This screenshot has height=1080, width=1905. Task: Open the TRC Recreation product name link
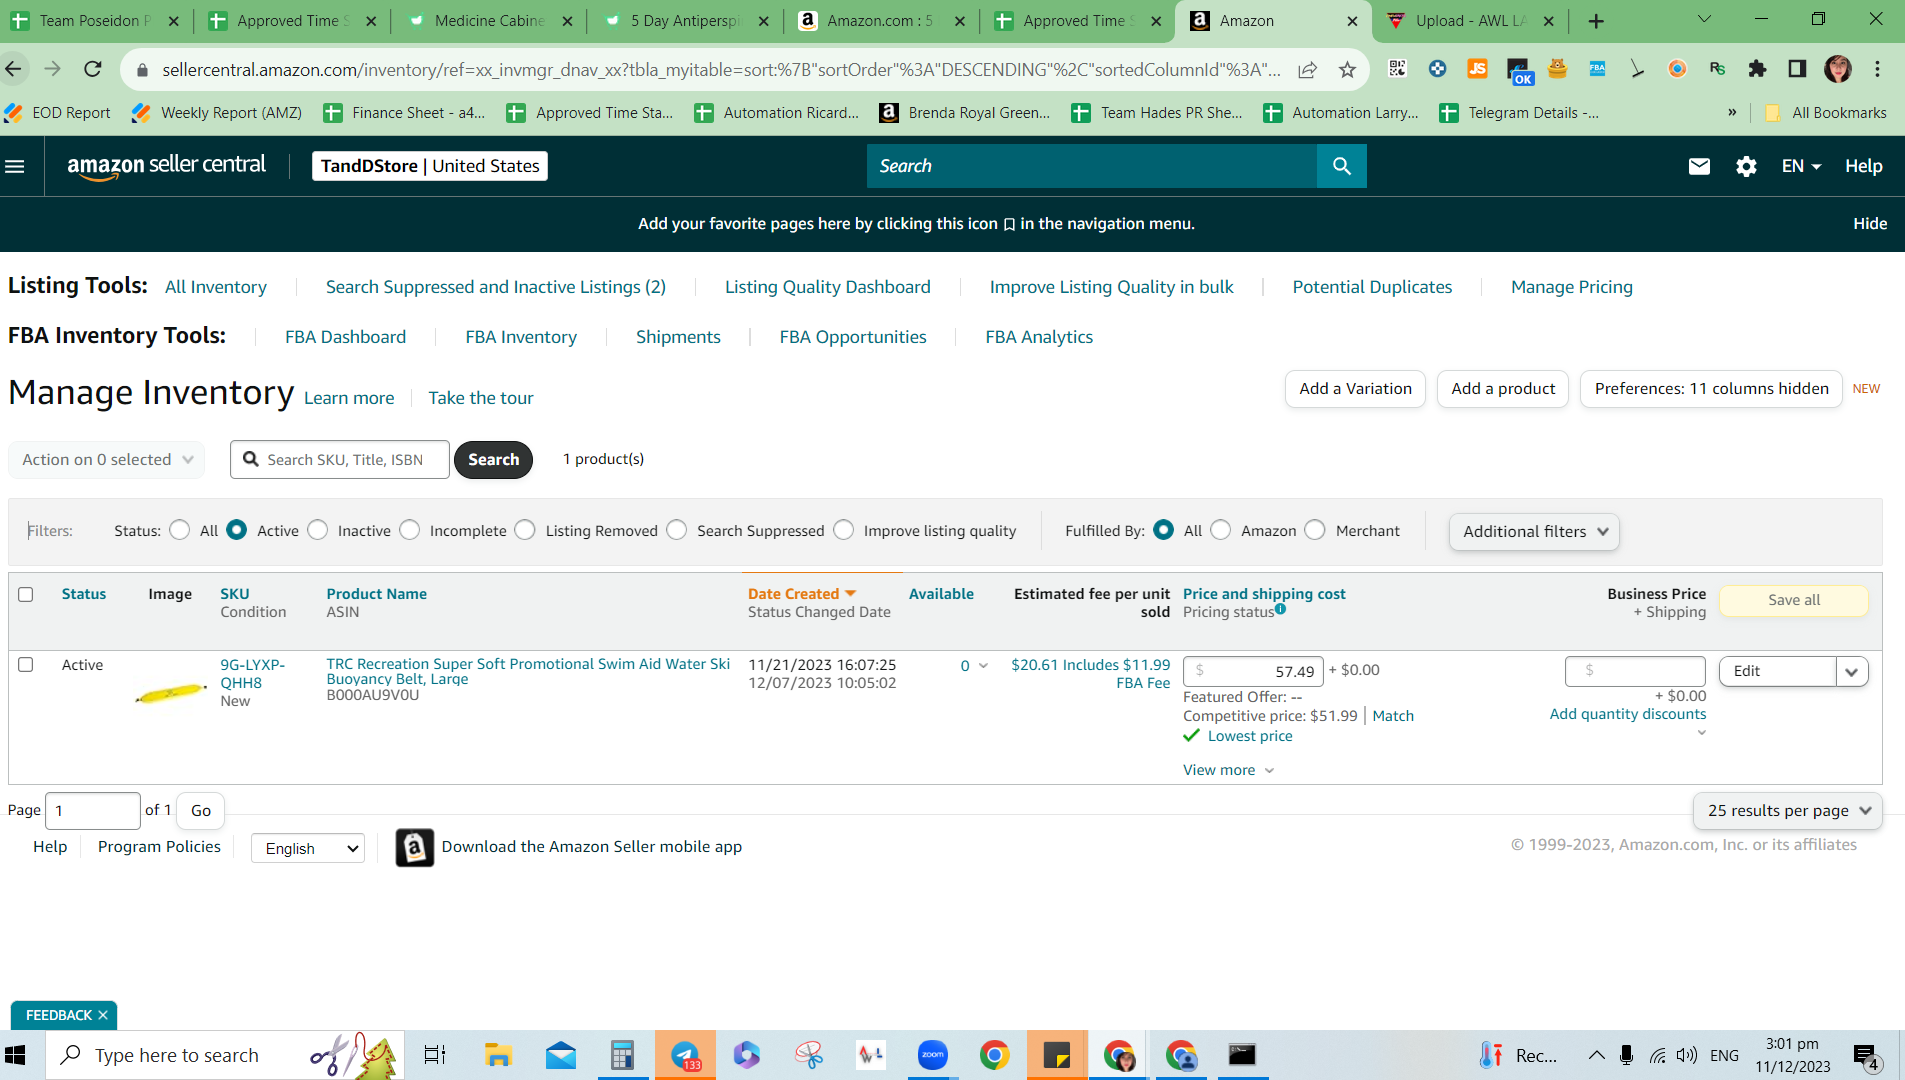click(x=528, y=671)
